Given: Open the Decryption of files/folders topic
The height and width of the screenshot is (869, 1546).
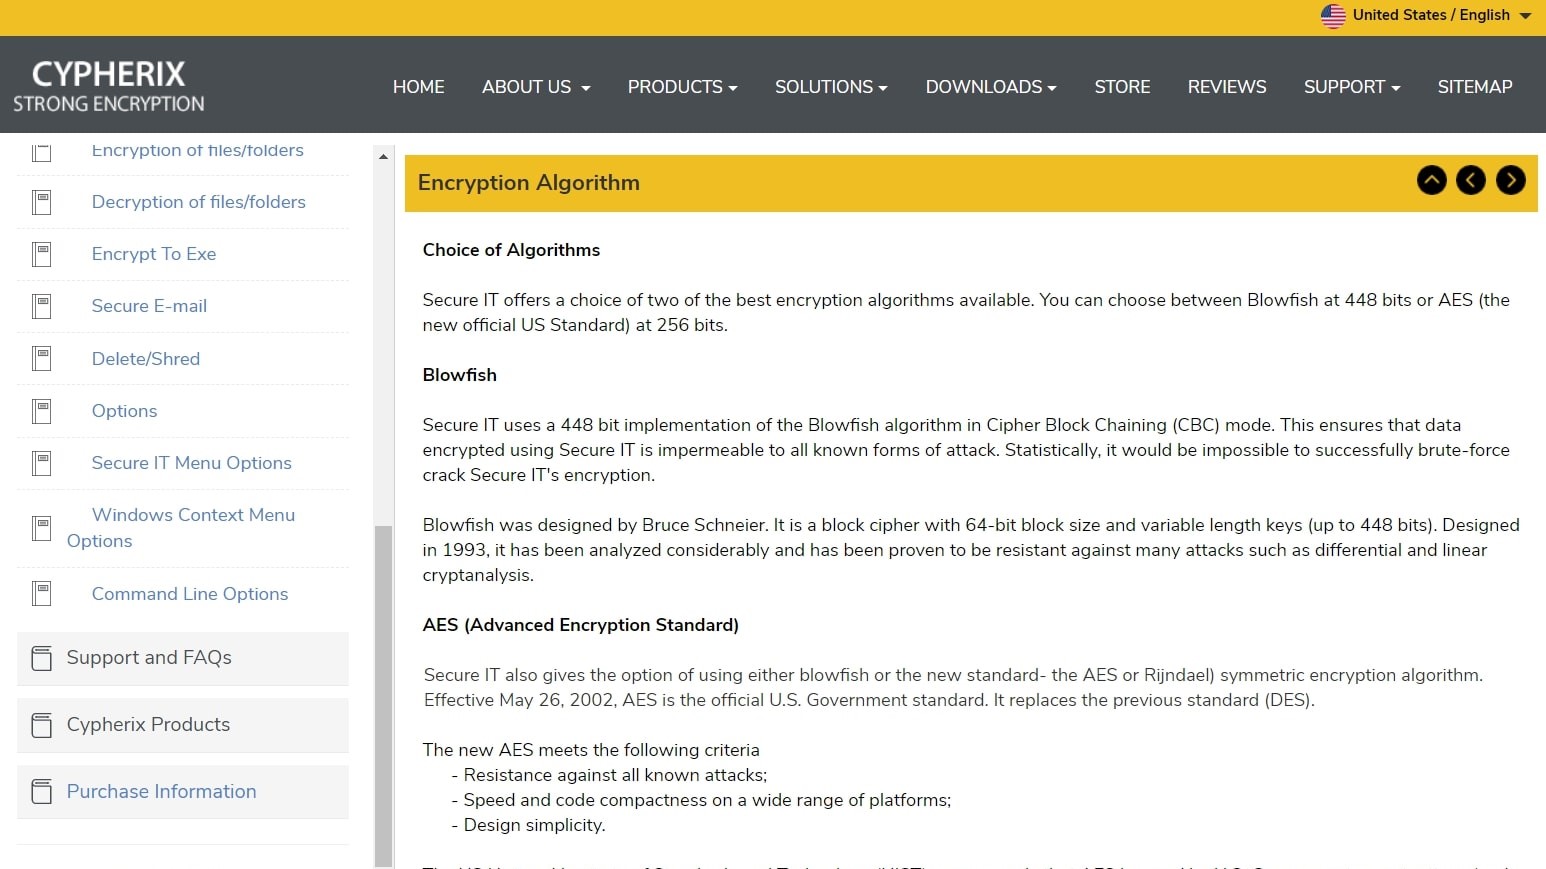Looking at the screenshot, I should pyautogui.click(x=198, y=202).
